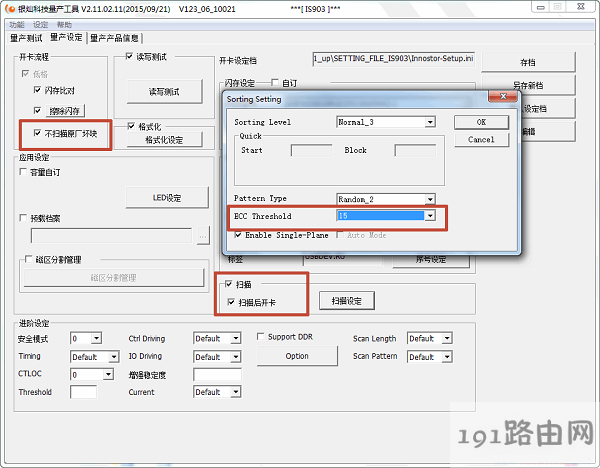Confirm Sorting Setting with OK
Screen dimensions: 600x468
481,122
